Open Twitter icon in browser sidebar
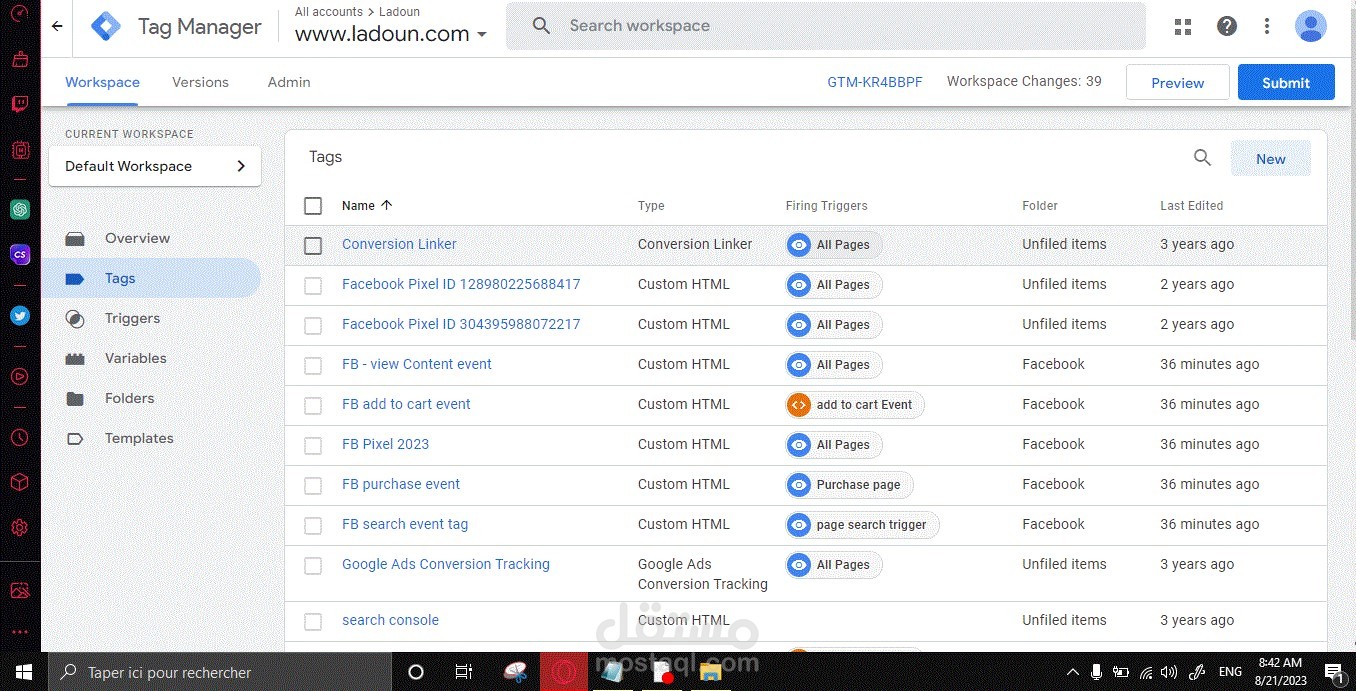Viewport: 1356px width, 691px height. tap(20, 316)
